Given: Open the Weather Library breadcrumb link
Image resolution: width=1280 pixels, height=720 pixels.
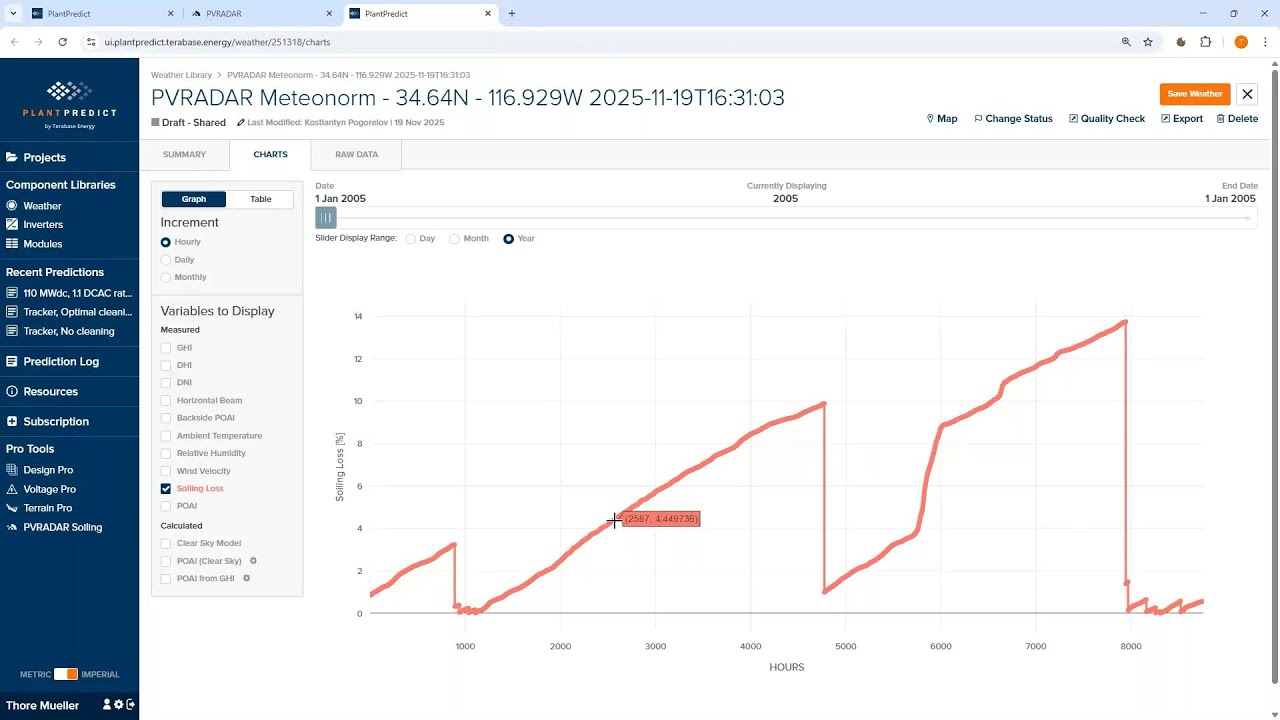Looking at the screenshot, I should [181, 75].
